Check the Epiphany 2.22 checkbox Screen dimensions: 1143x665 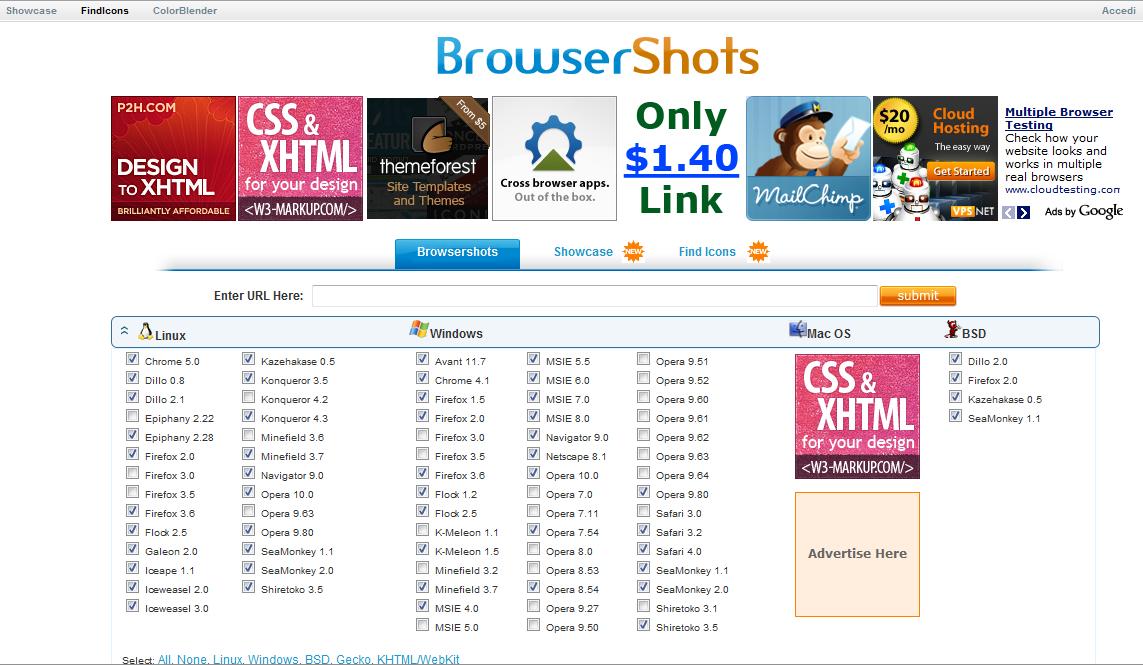tap(132, 416)
